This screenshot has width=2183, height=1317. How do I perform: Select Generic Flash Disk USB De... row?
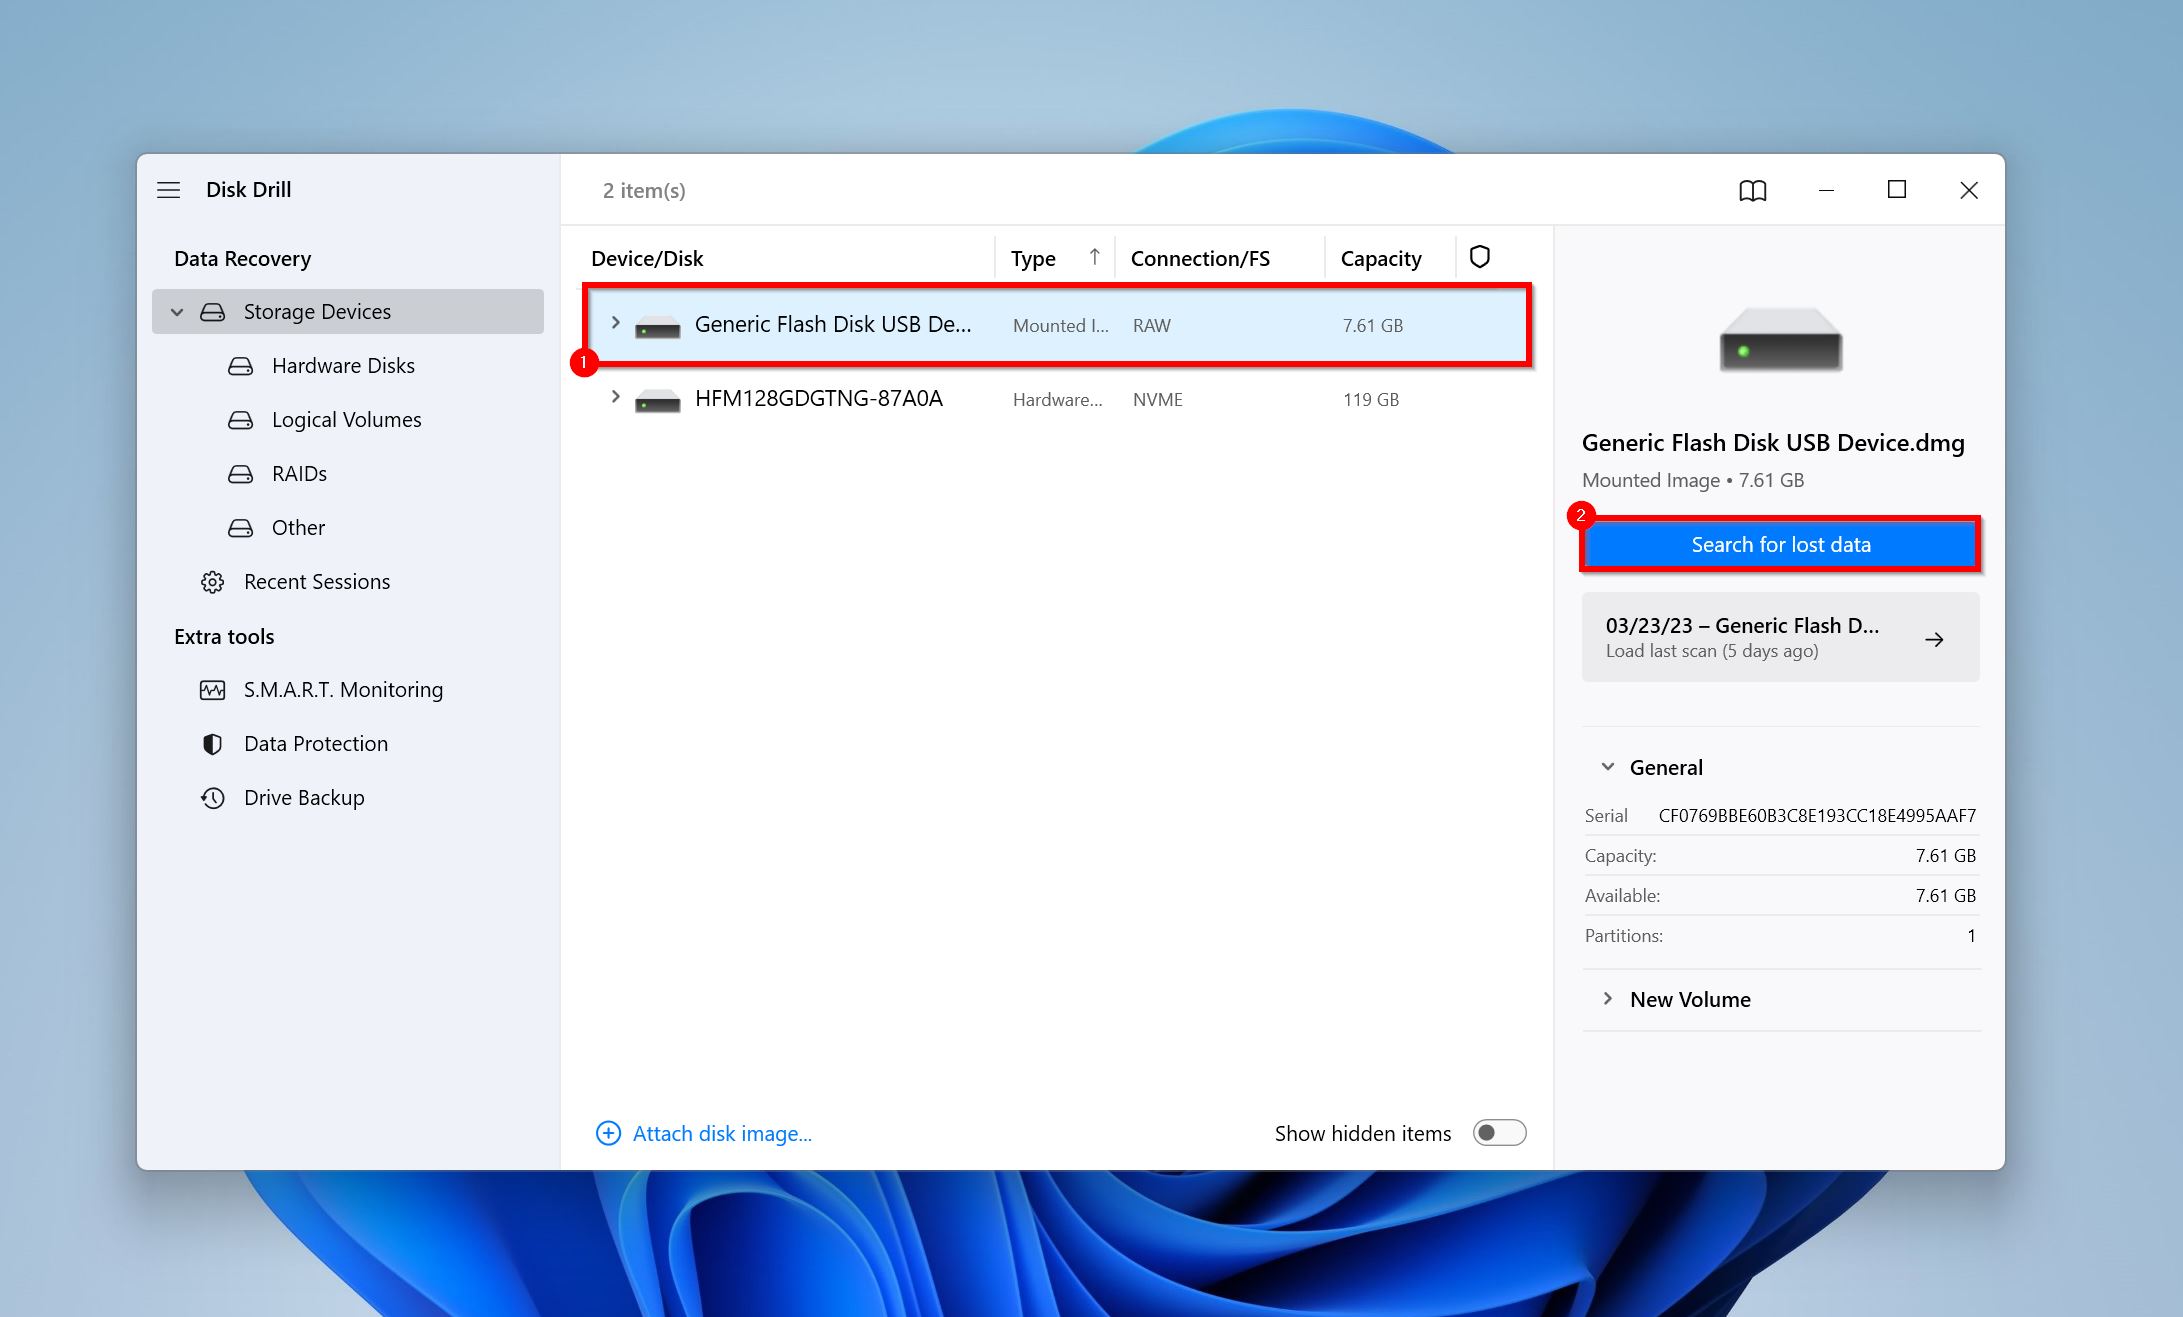pos(1058,326)
